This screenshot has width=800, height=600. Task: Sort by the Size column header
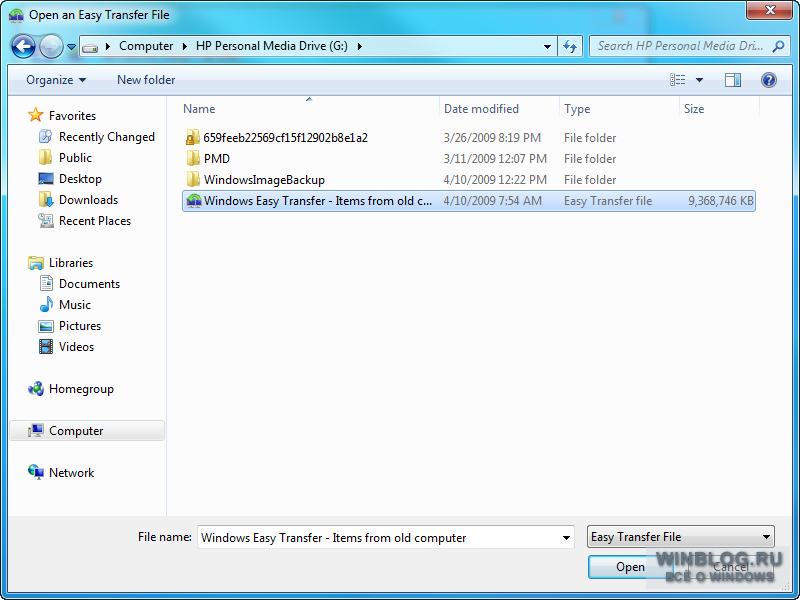point(694,109)
